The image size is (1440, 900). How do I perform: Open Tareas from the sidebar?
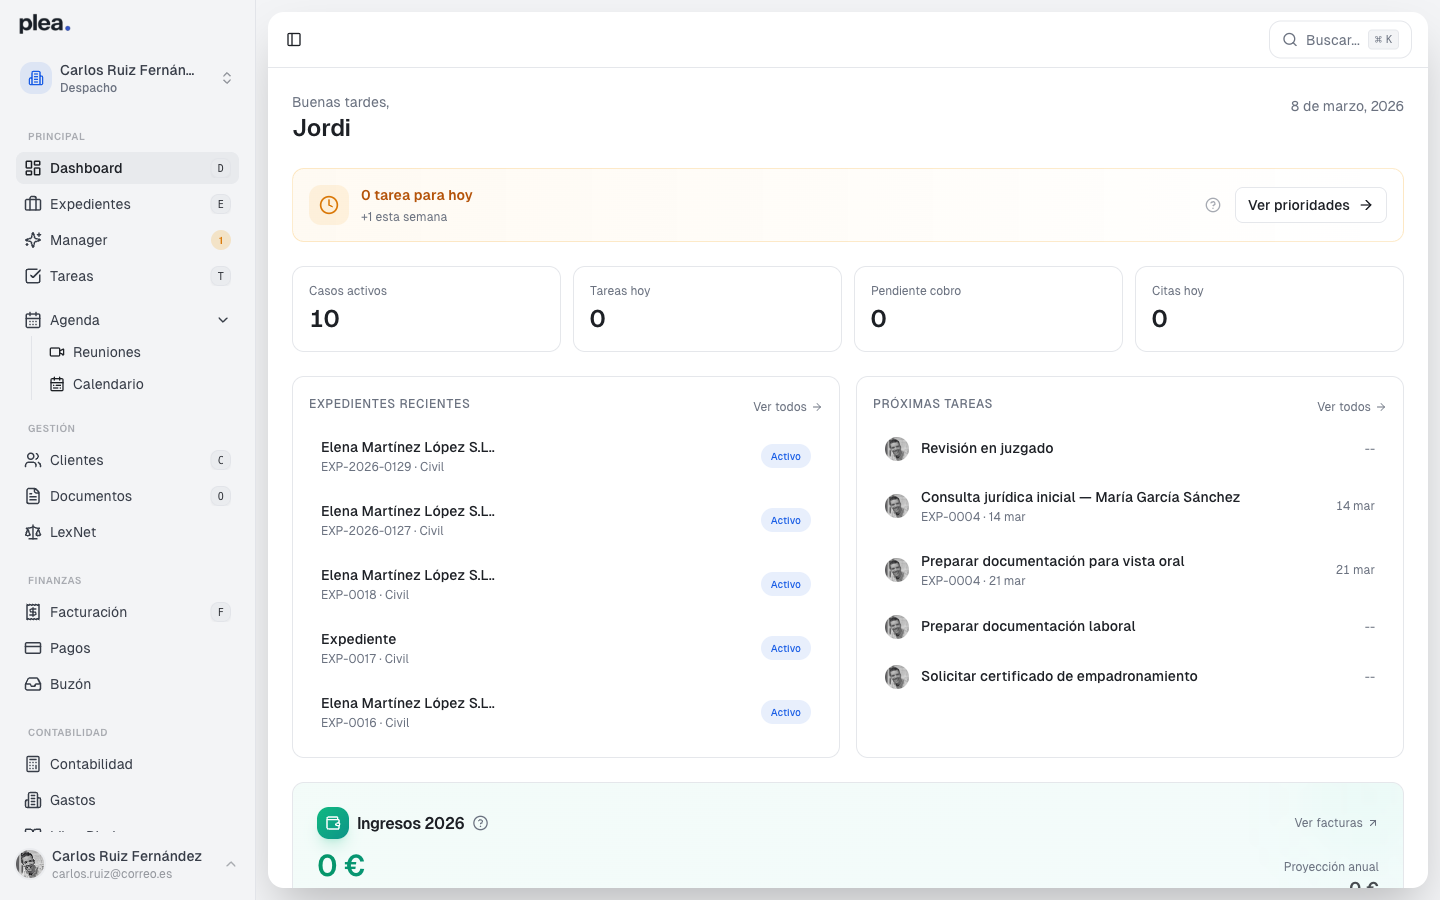[x=127, y=276]
